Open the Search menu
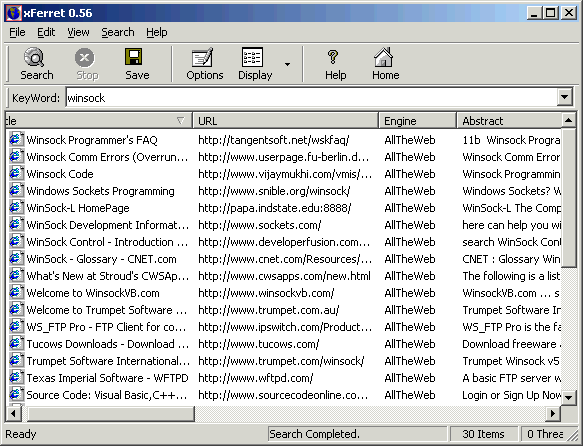 (117, 32)
